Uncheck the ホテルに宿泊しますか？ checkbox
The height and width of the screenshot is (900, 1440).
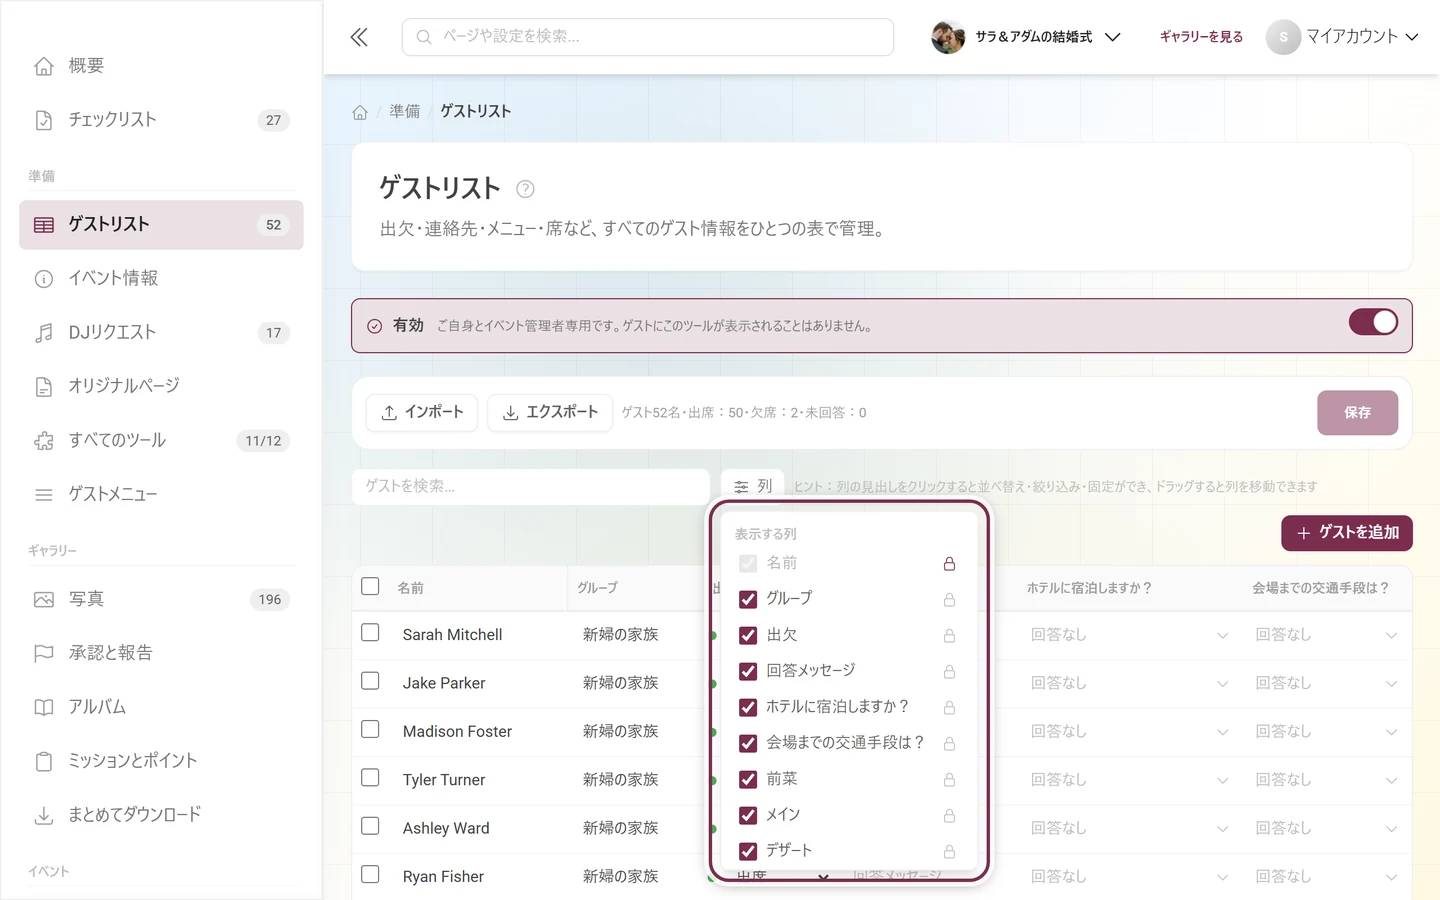(748, 707)
